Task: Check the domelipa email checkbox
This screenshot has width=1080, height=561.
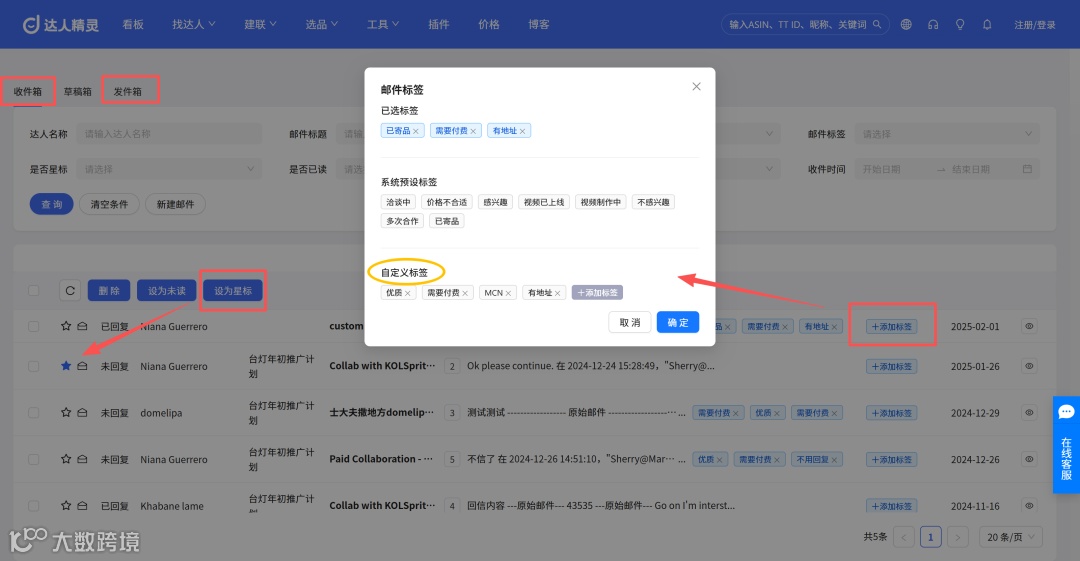Action: point(34,412)
